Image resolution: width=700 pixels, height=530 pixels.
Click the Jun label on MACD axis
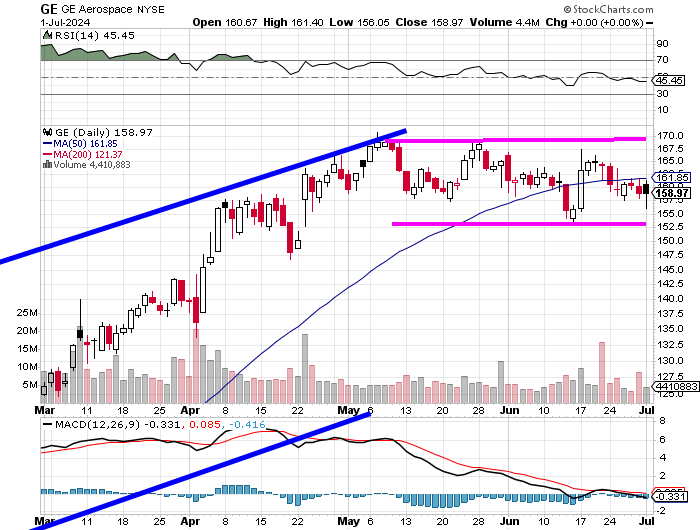coord(509,521)
